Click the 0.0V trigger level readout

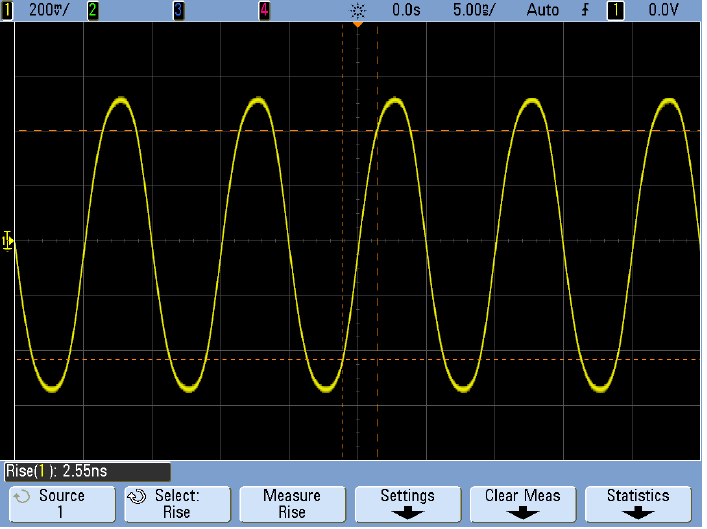(x=663, y=10)
